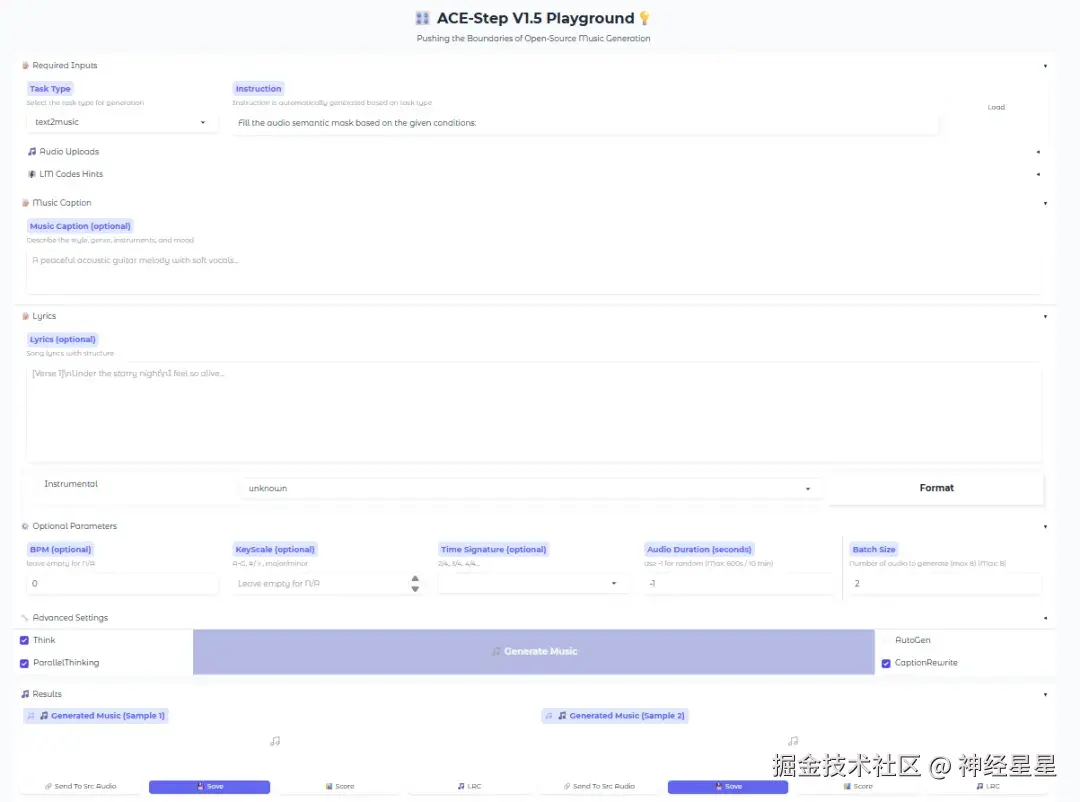Expand the Advanced Settings section
This screenshot has height=802, width=1080.
click(x=1045, y=619)
